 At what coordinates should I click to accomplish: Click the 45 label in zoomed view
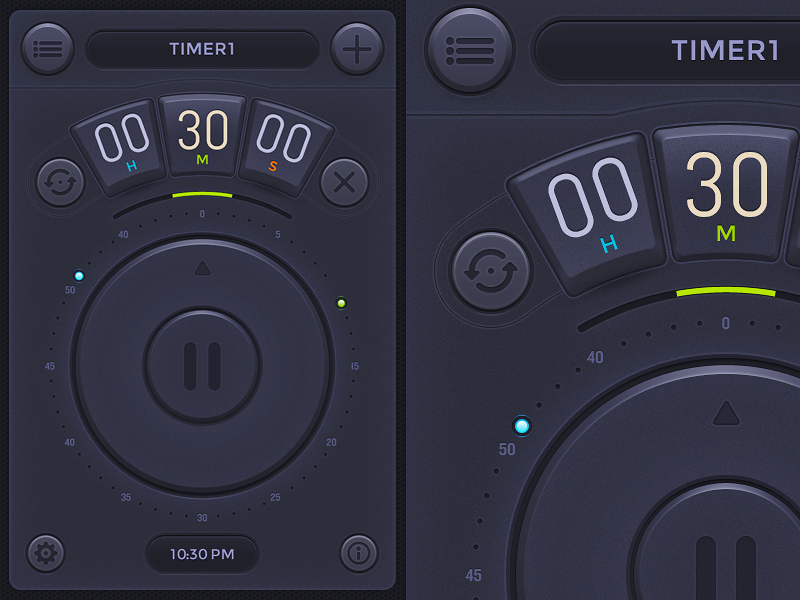473,575
